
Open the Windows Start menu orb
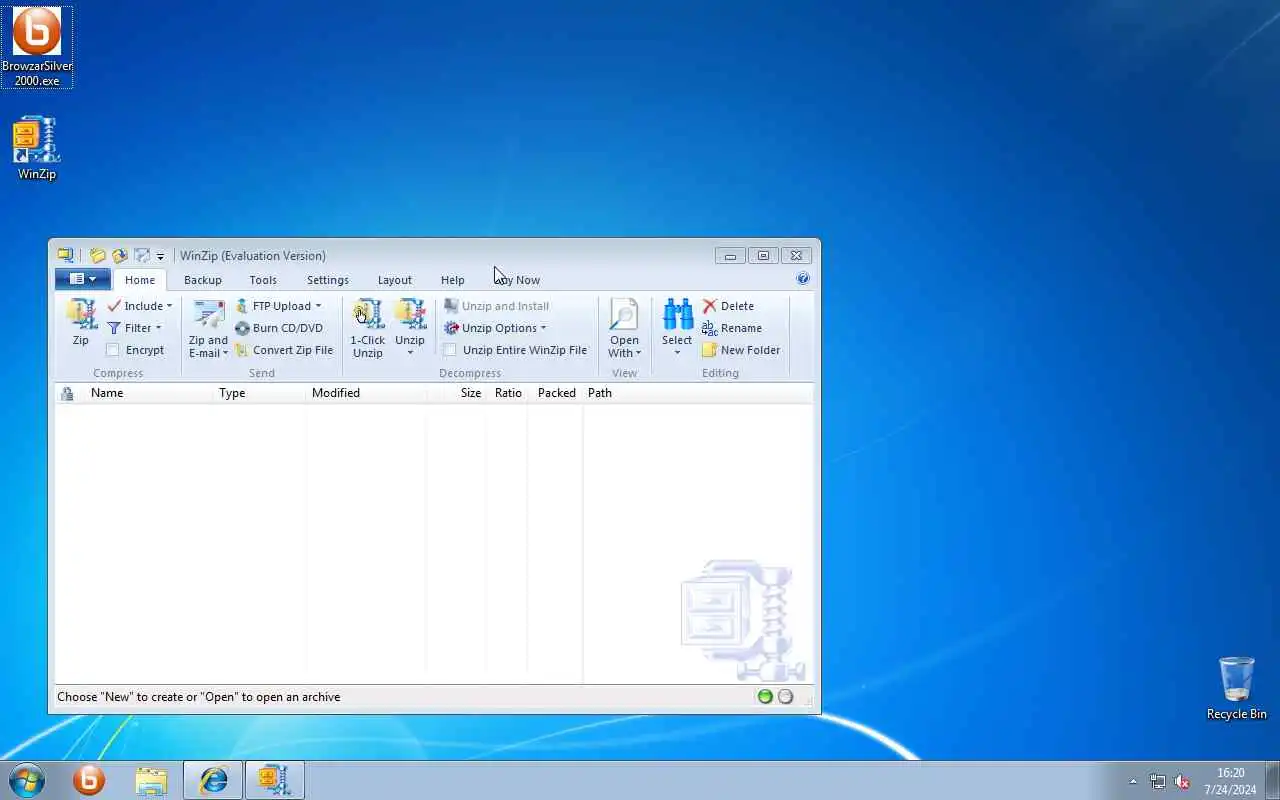(27, 780)
